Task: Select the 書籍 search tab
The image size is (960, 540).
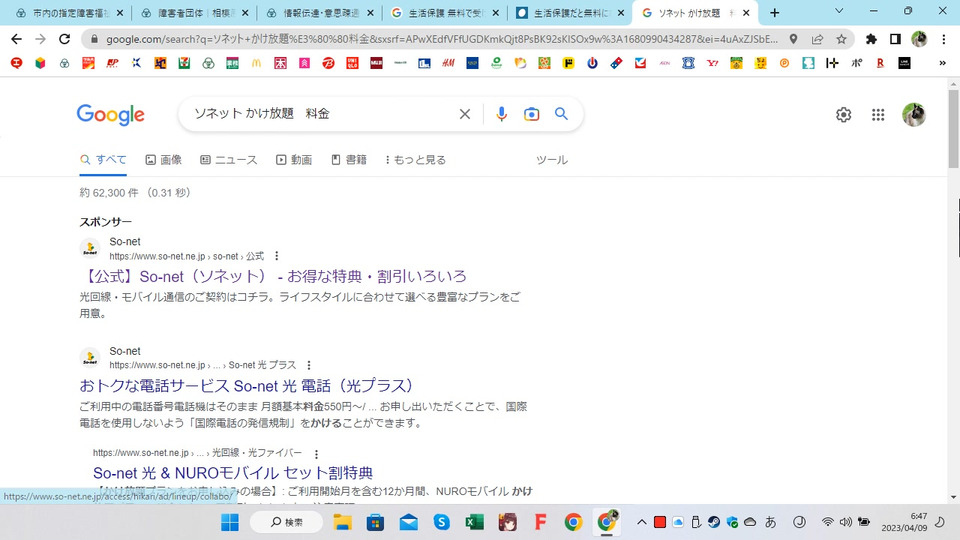Action: 348,160
